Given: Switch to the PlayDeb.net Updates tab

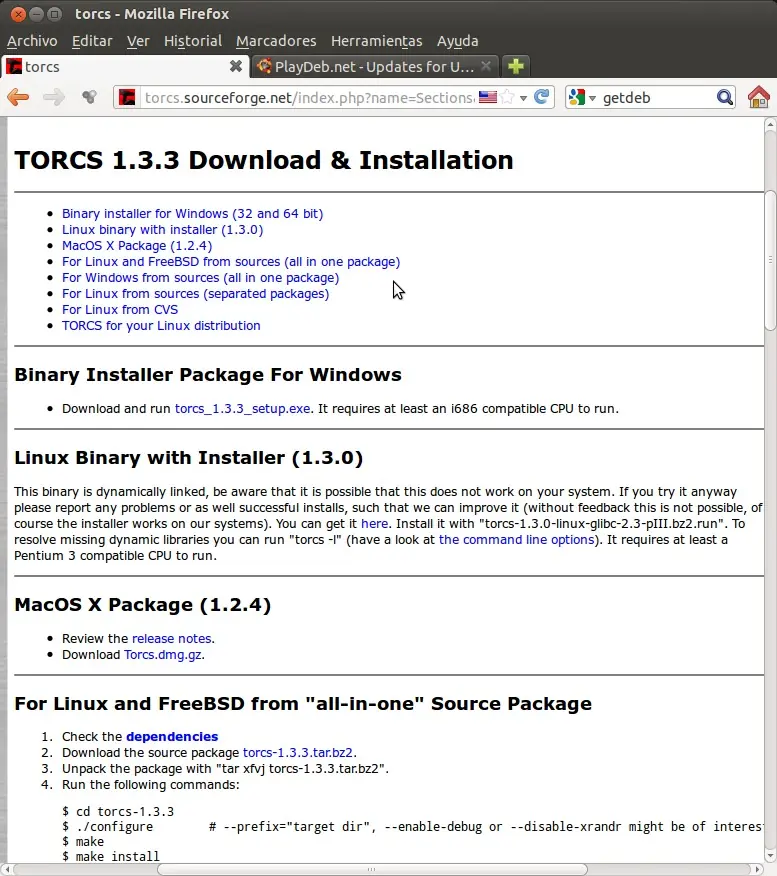Looking at the screenshot, I should (x=374, y=66).
